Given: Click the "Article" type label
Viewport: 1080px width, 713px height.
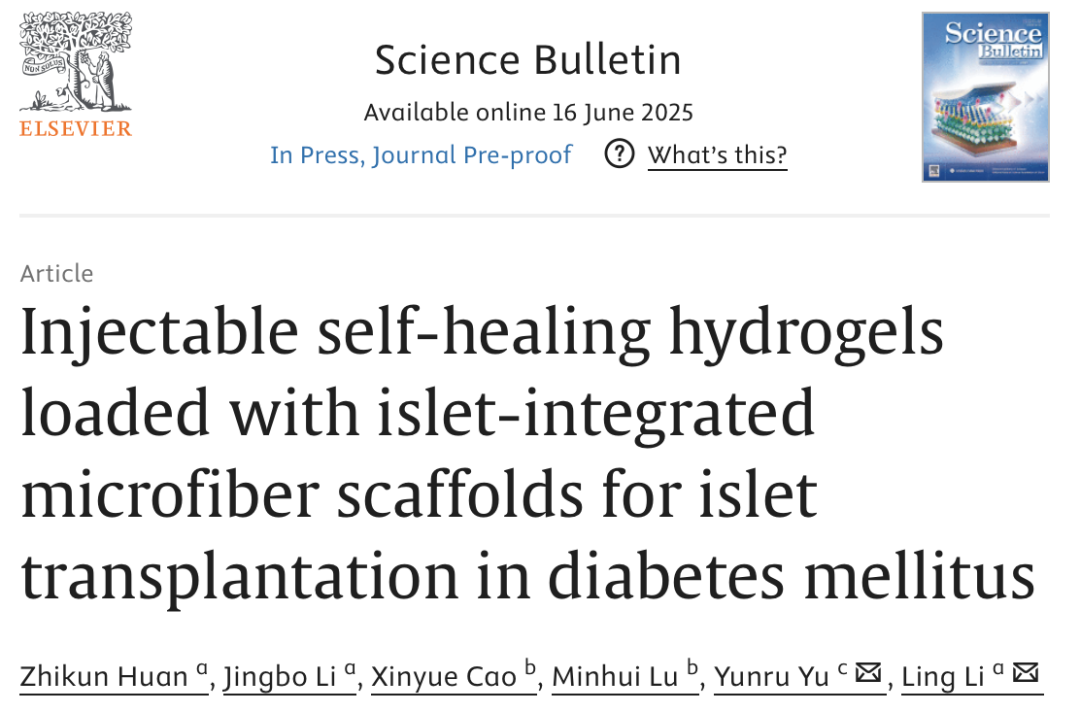Looking at the screenshot, I should click(x=57, y=274).
